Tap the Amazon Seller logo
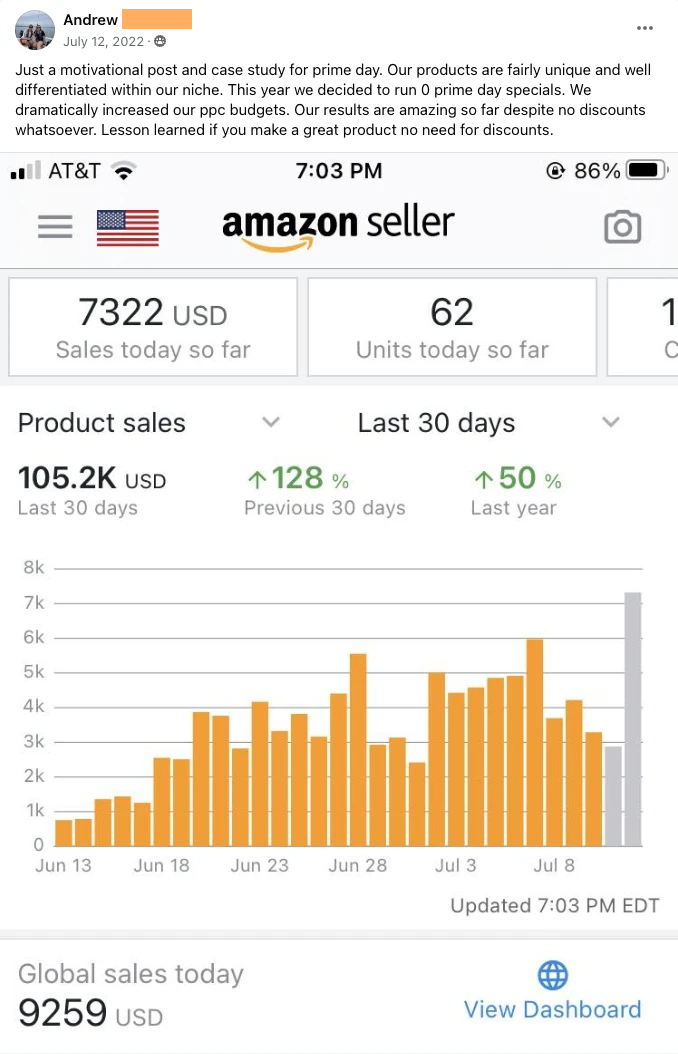Screen dimensions: 678x1054 click(x=338, y=226)
